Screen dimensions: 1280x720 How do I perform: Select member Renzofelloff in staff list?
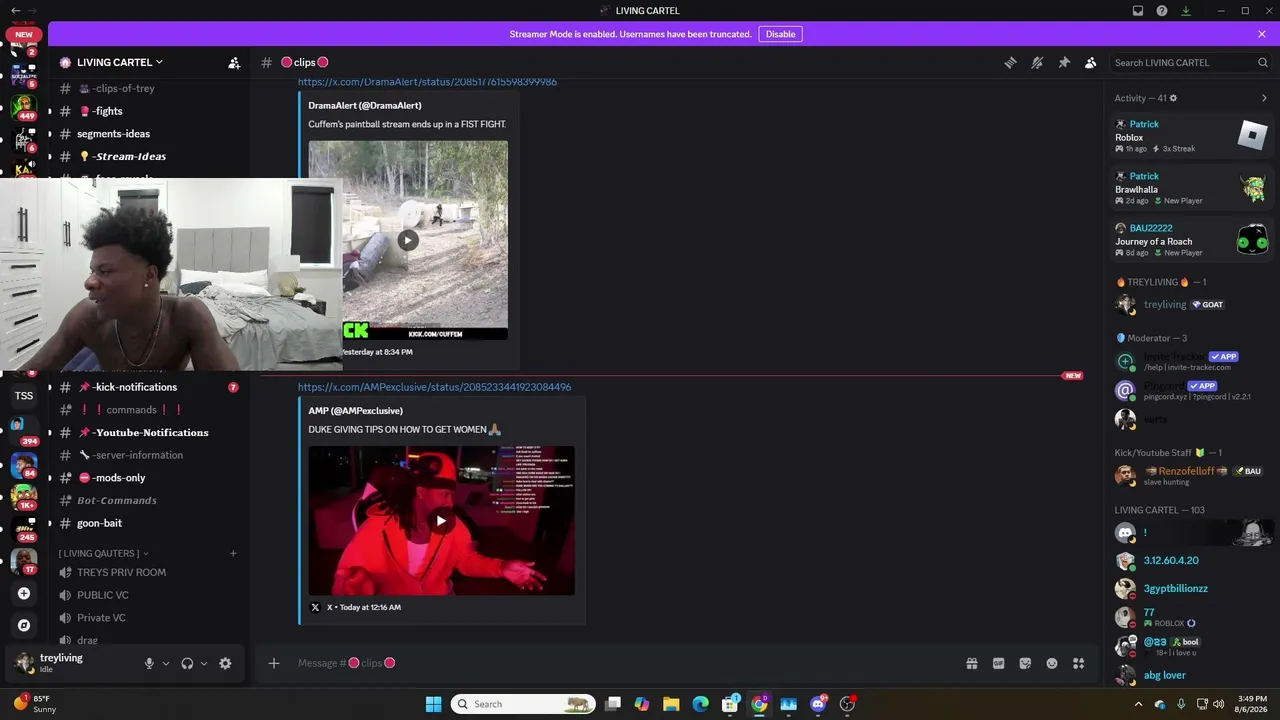tap(1191, 476)
